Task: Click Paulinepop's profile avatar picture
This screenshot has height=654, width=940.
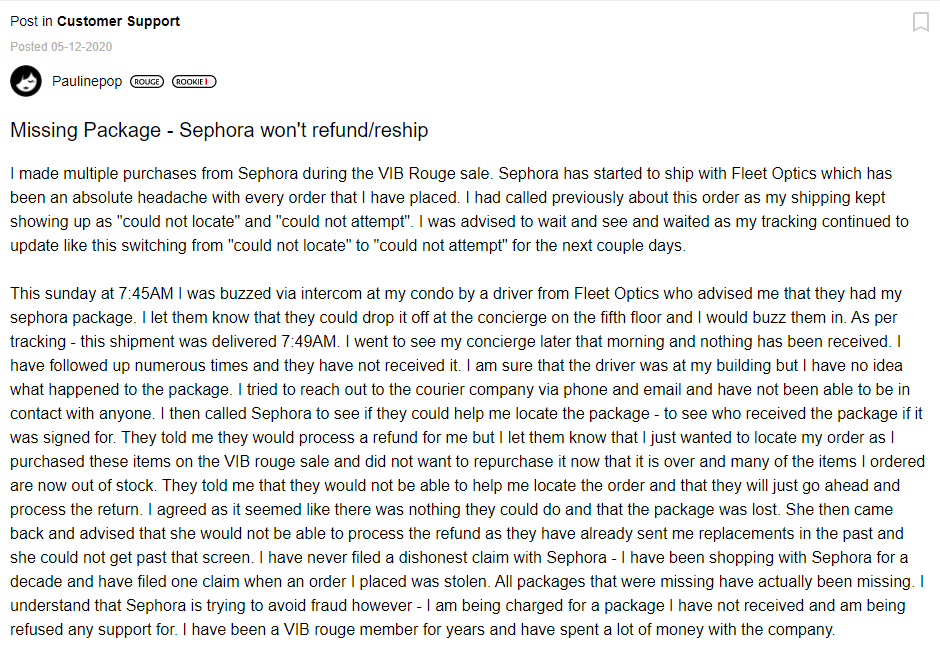Action: pos(26,82)
